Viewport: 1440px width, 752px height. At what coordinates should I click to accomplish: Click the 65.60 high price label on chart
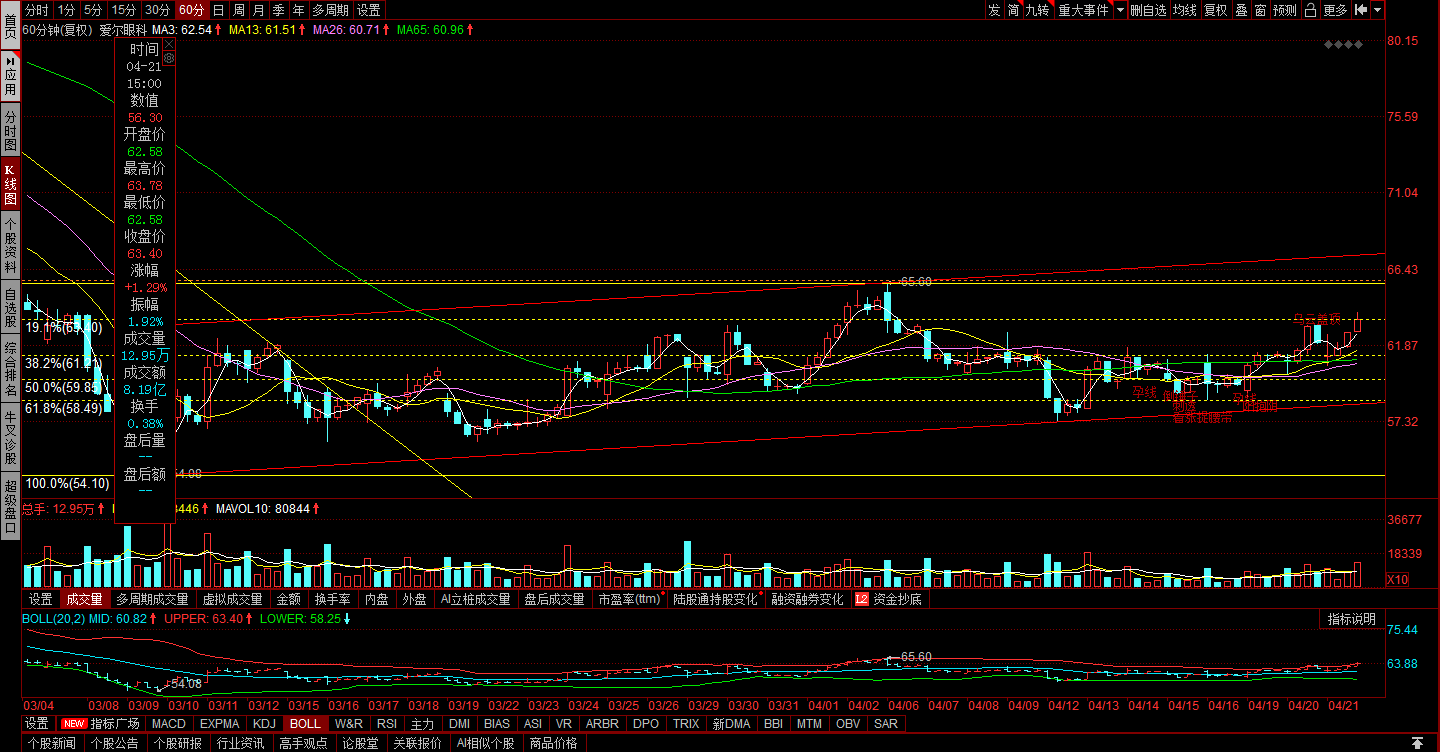[916, 282]
